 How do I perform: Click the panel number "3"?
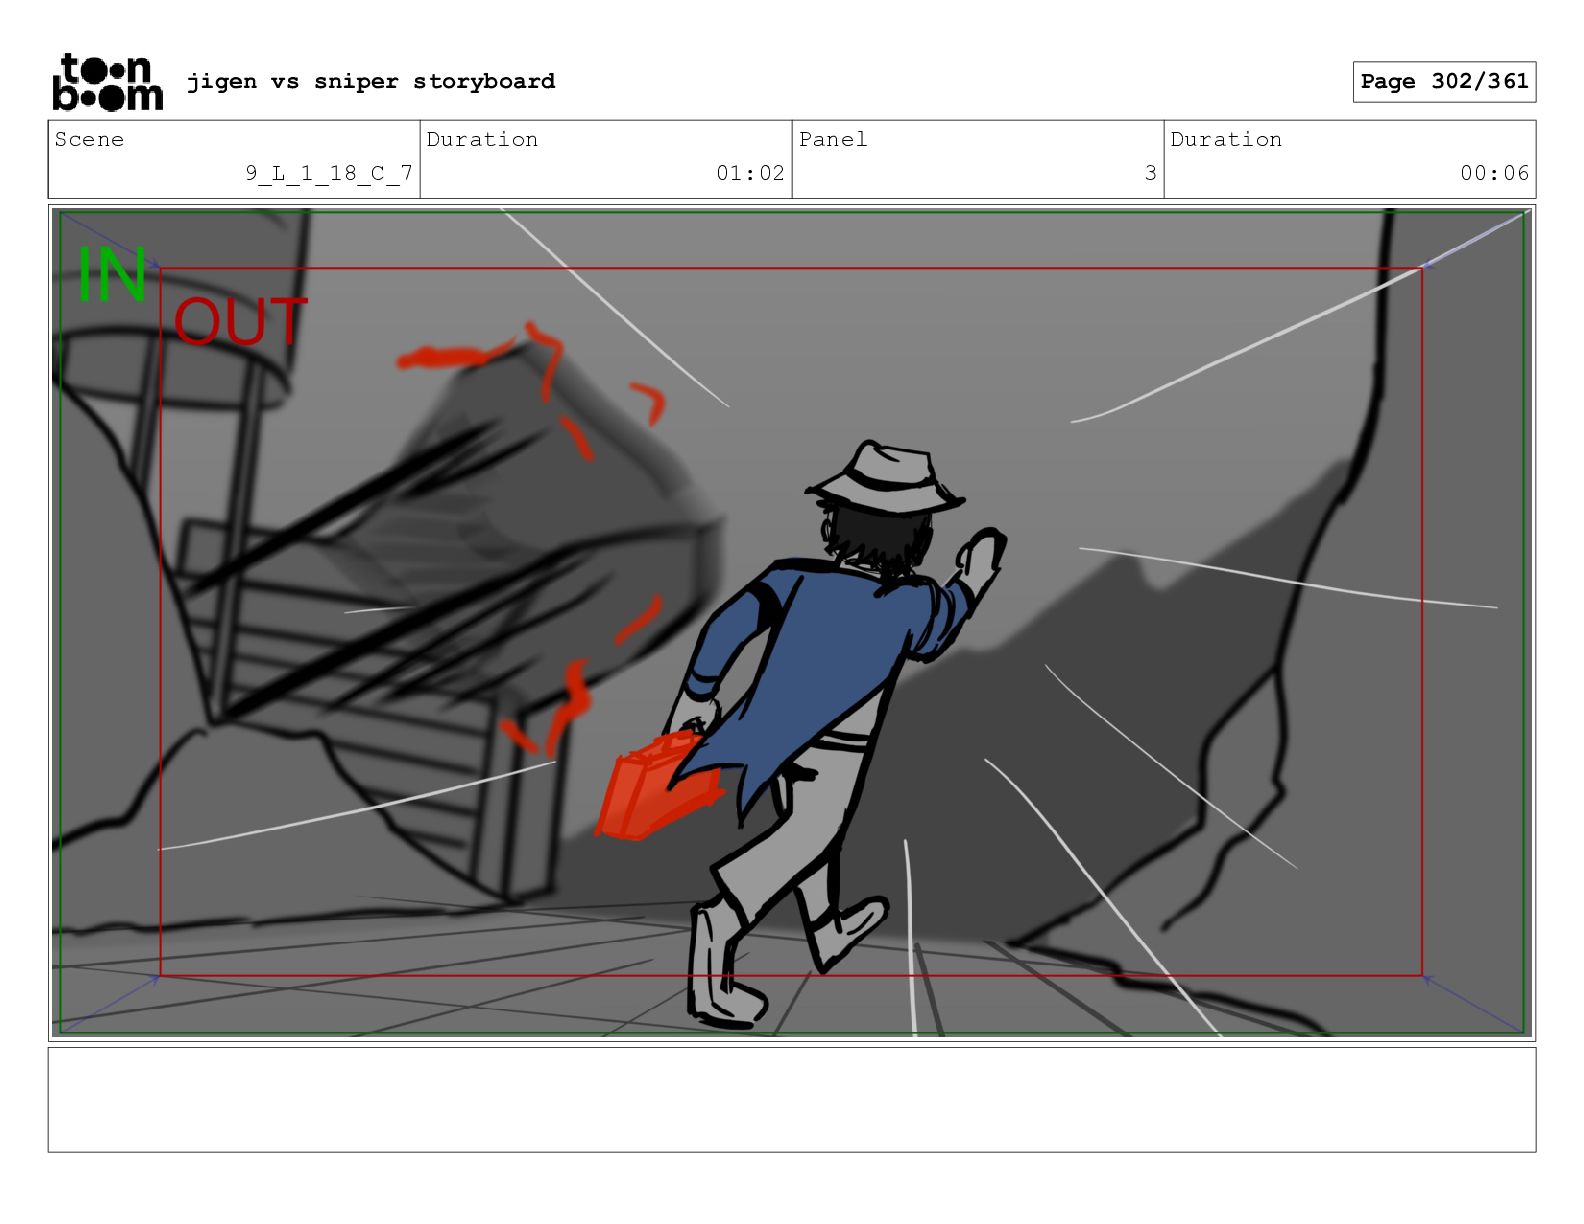(x=1150, y=173)
